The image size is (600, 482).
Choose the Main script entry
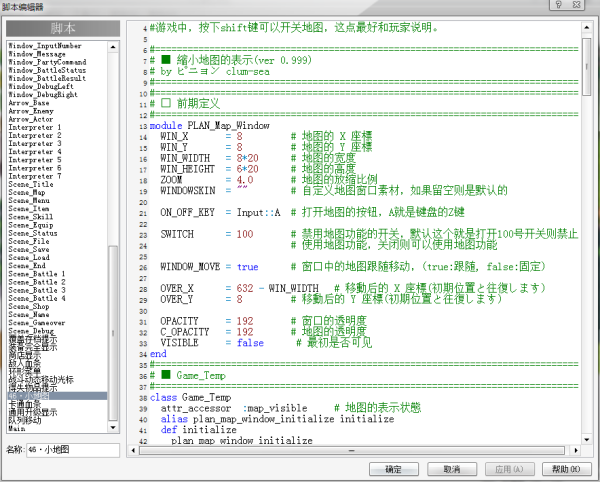pos(17,429)
